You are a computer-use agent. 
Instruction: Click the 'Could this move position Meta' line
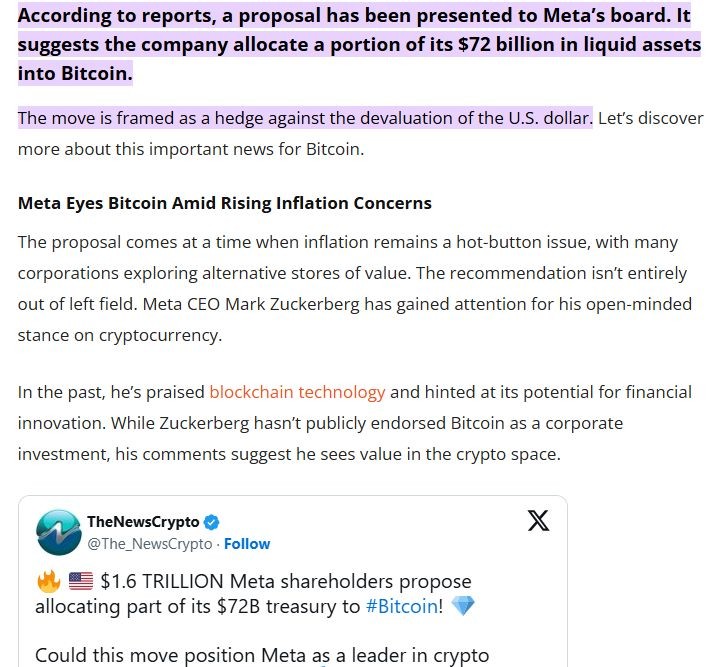[x=262, y=656]
